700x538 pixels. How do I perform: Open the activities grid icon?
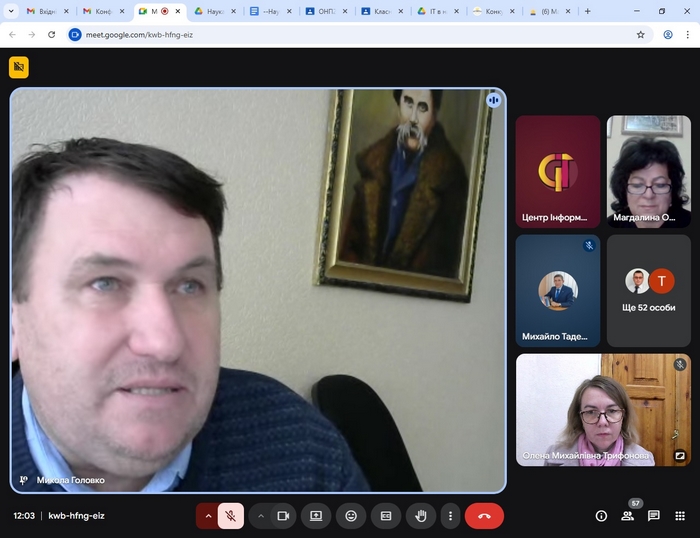(680, 516)
